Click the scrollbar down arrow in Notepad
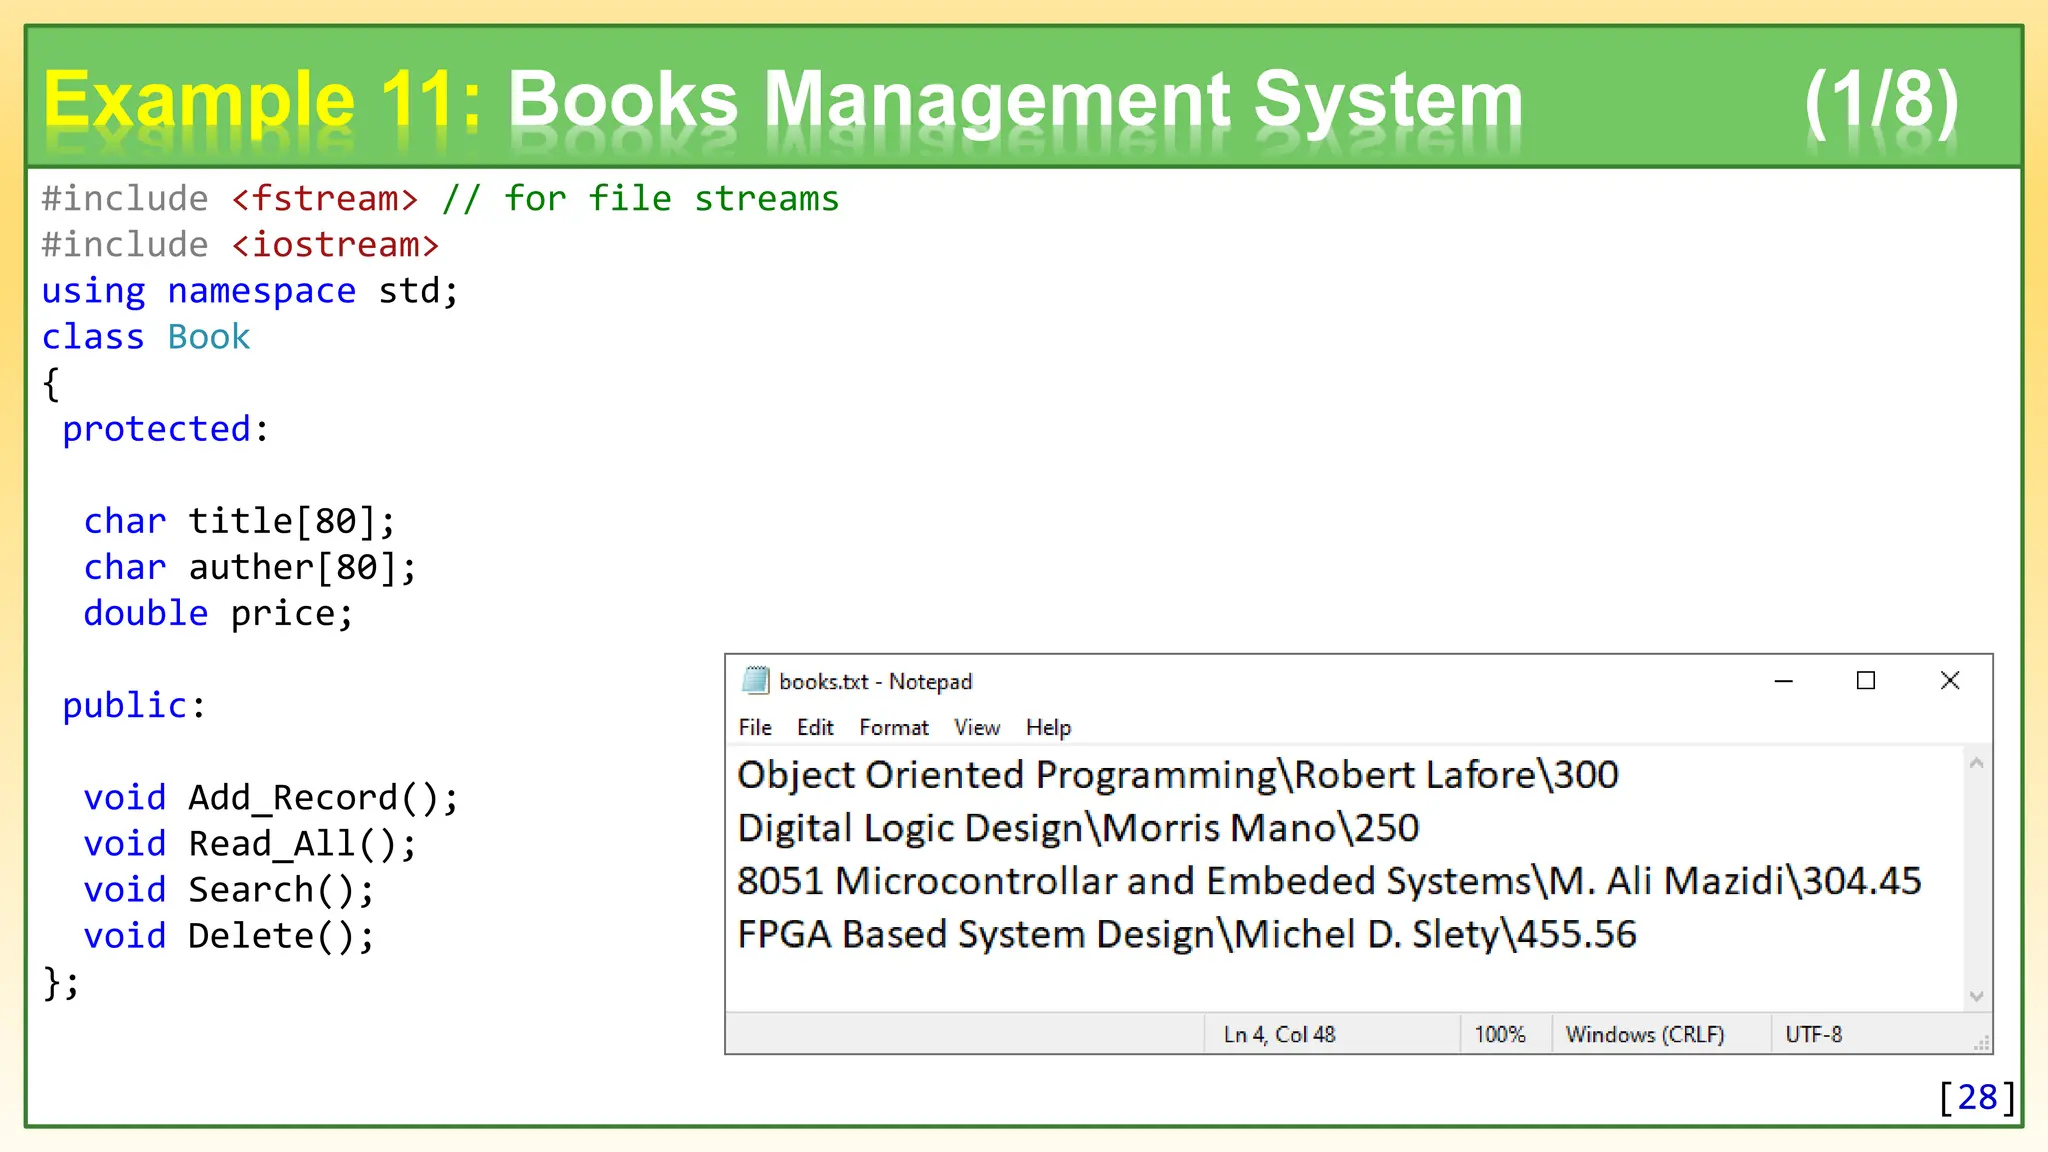This screenshot has height=1152, width=2048. 1976,996
